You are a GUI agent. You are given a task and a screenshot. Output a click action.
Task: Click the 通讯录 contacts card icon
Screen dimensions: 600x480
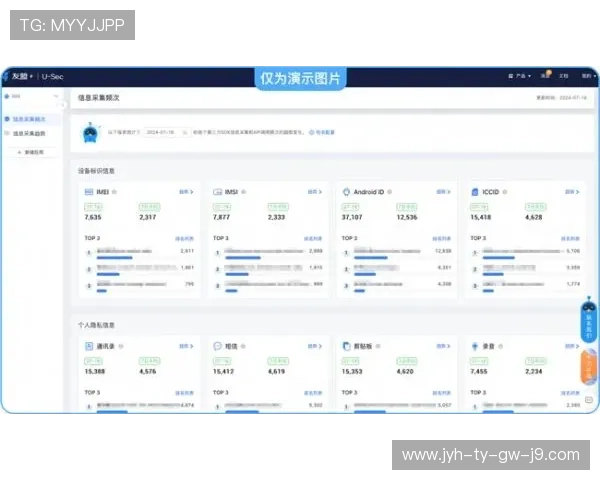pos(89,346)
